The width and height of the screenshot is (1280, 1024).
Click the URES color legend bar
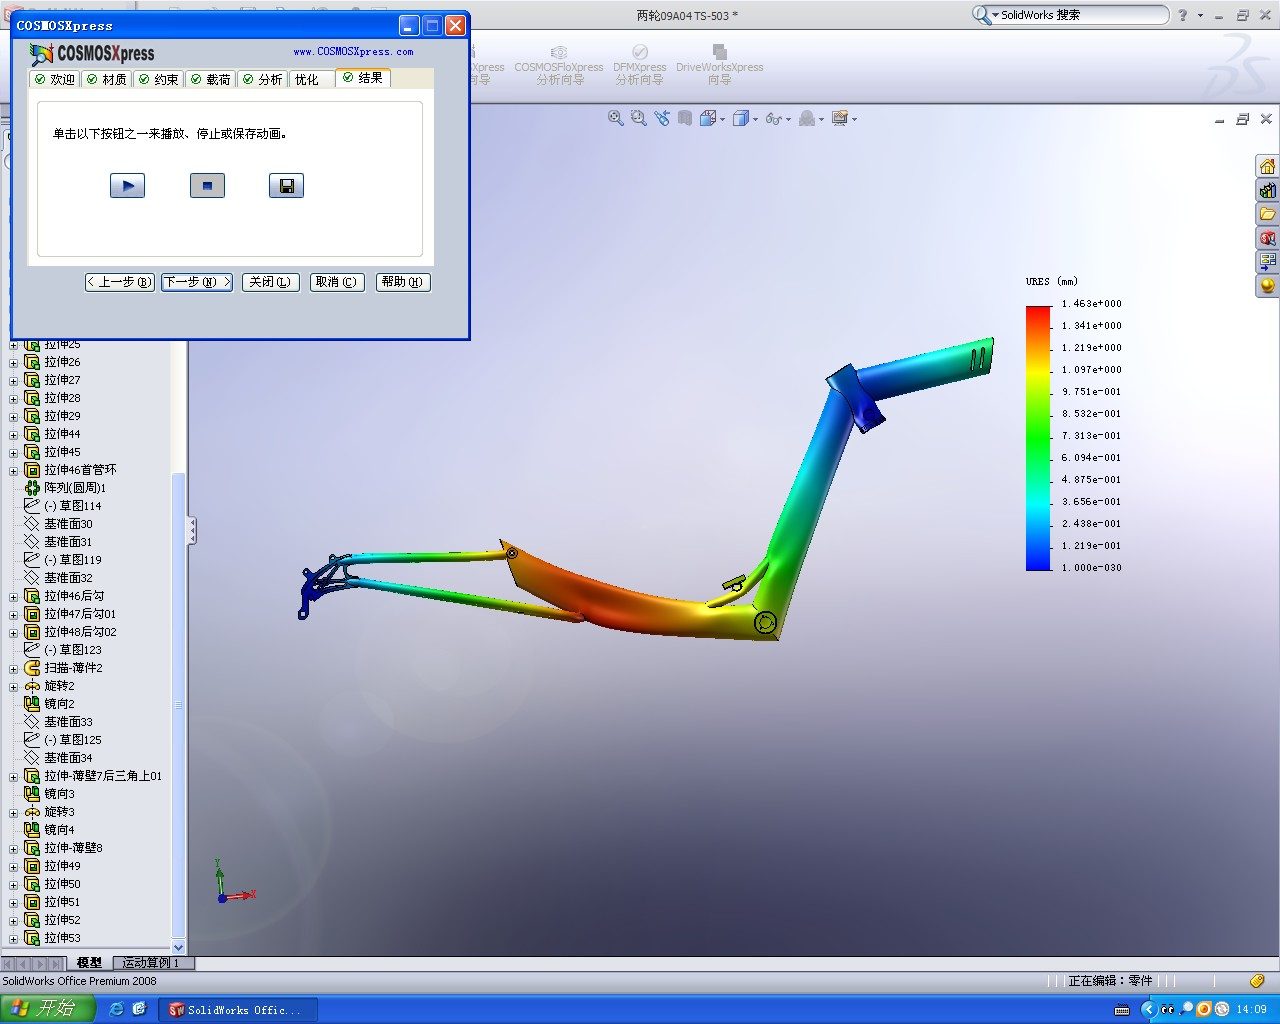1038,438
